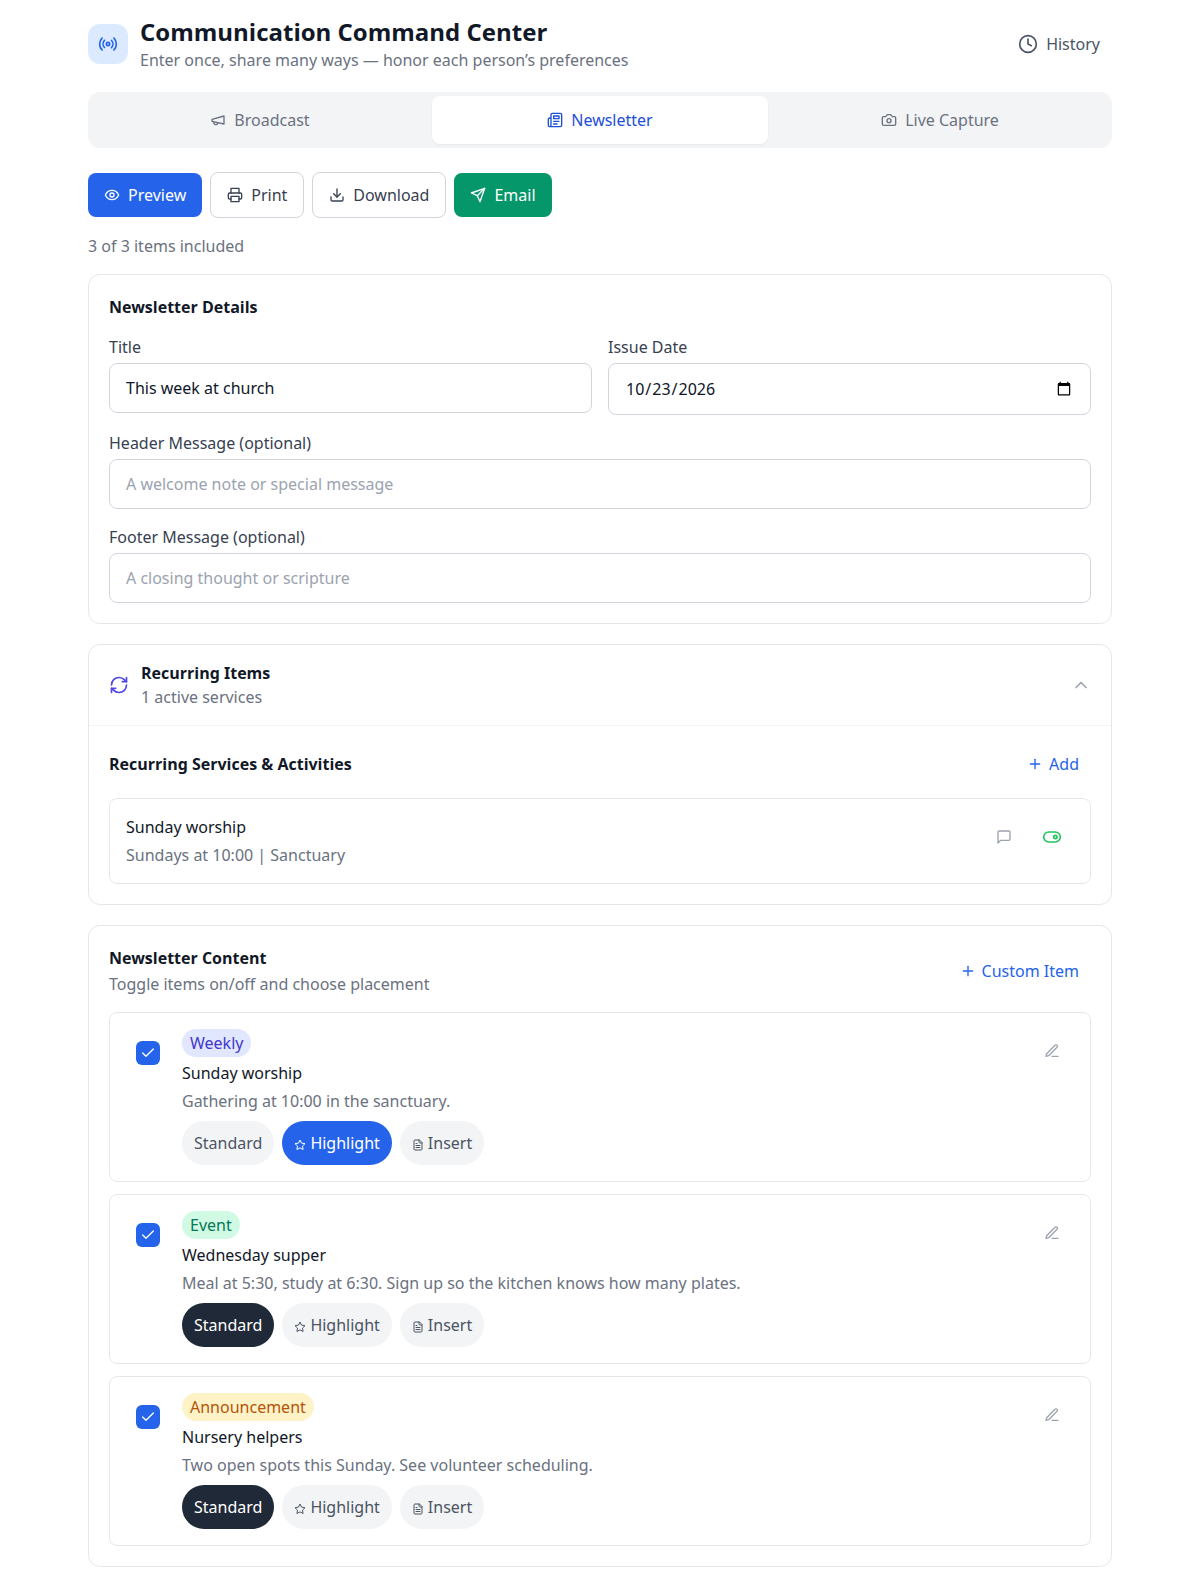Screen dimensions: 1200x1583
Task: Uncheck the Wednesday supper Event item
Action: [148, 1235]
